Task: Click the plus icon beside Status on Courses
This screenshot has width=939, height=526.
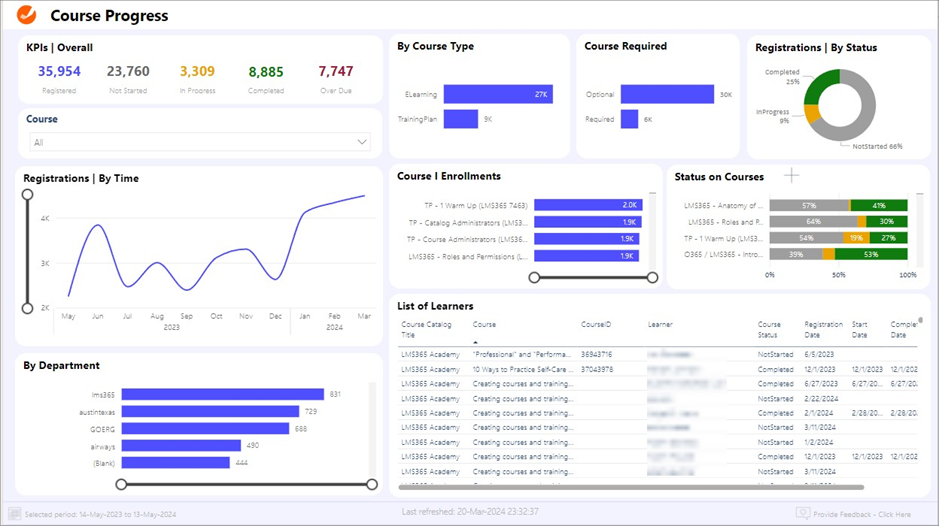Action: [791, 176]
